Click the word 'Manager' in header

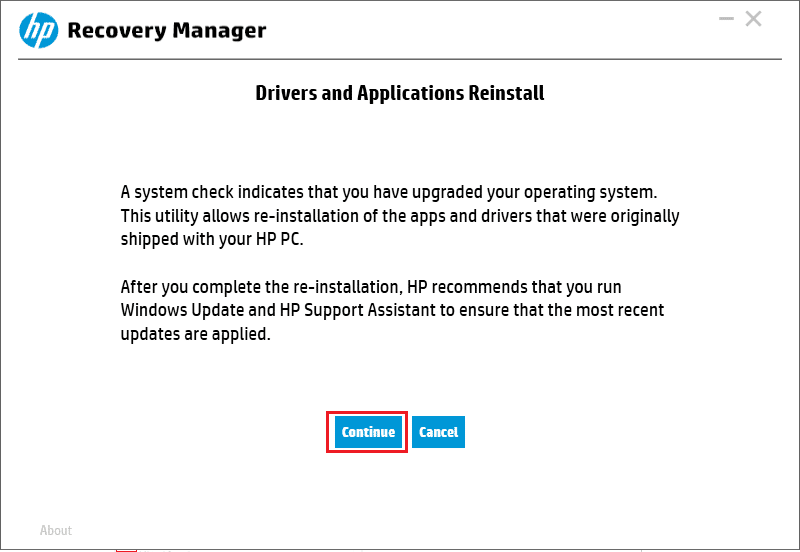pos(219,31)
